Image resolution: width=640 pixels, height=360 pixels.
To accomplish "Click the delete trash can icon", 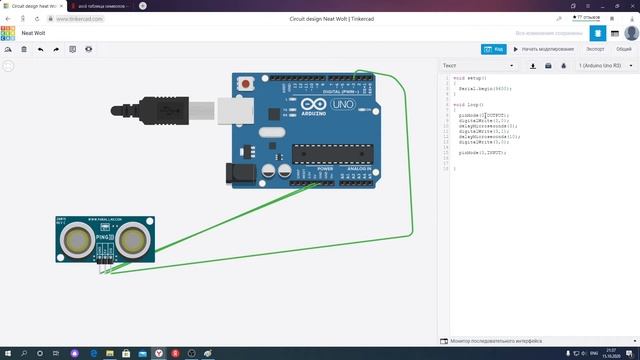I will 24,49.
